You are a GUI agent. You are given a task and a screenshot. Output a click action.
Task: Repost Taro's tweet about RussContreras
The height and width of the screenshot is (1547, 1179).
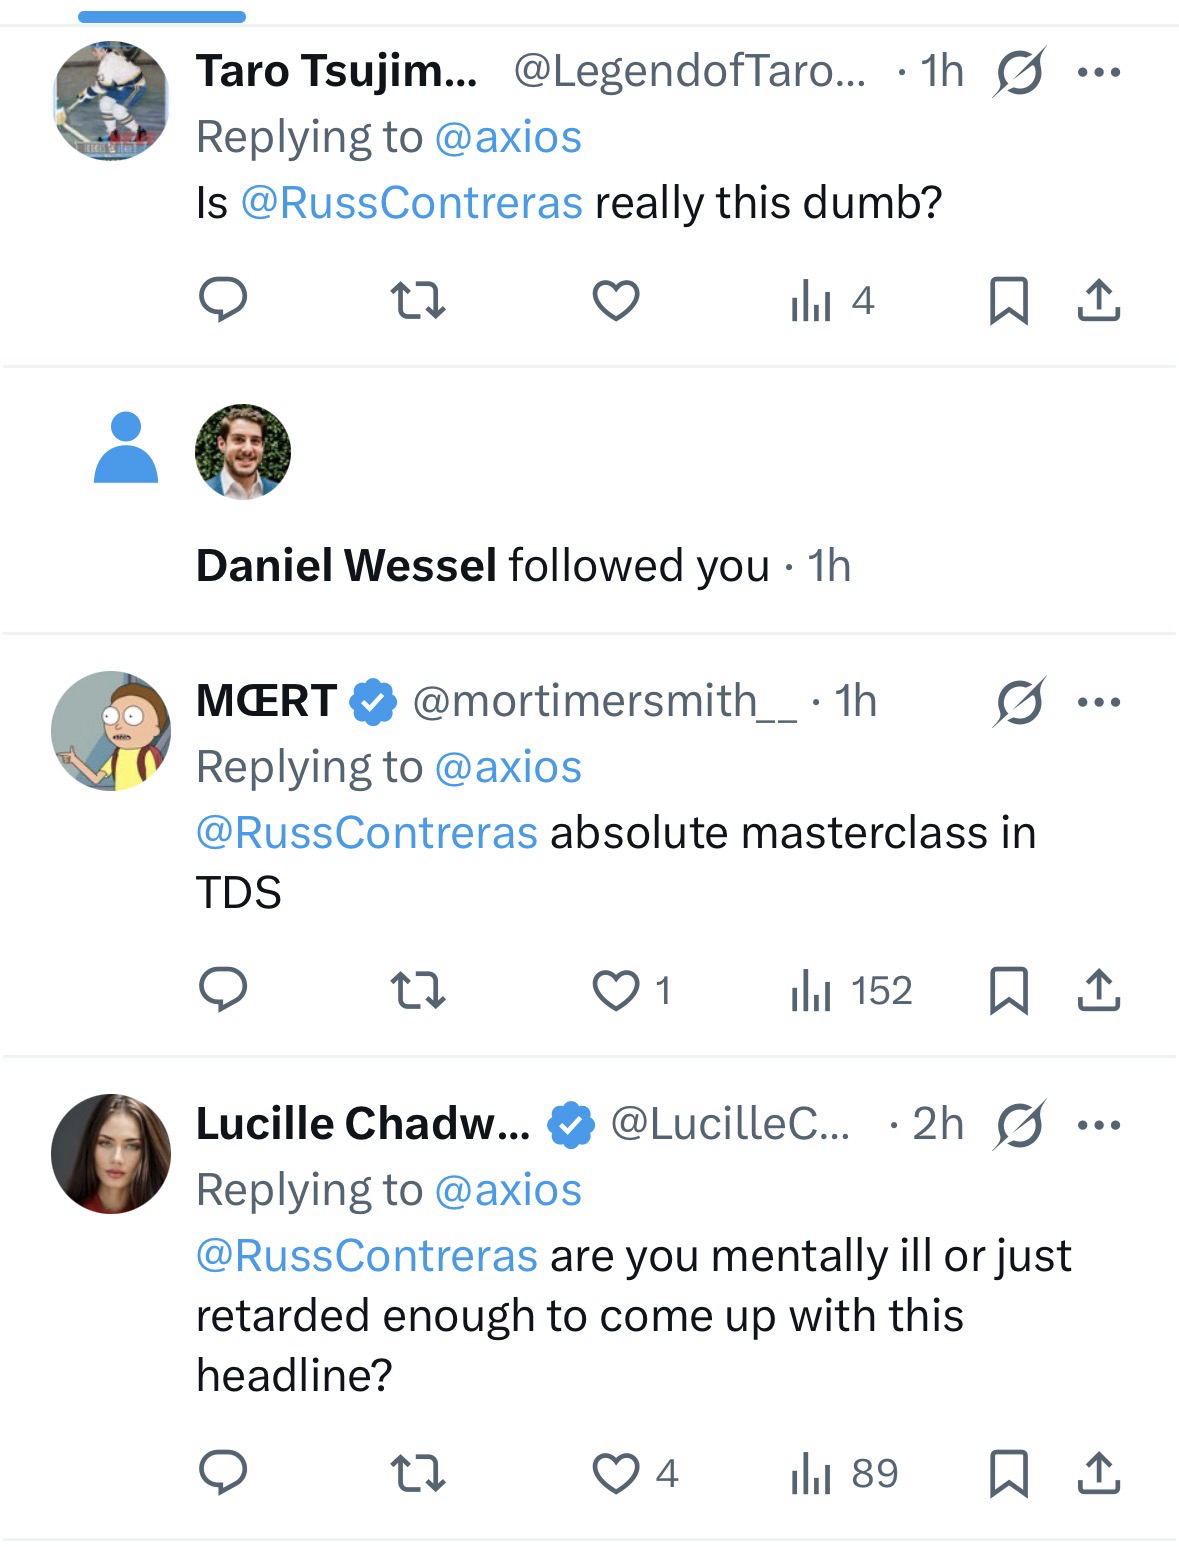pyautogui.click(x=416, y=300)
